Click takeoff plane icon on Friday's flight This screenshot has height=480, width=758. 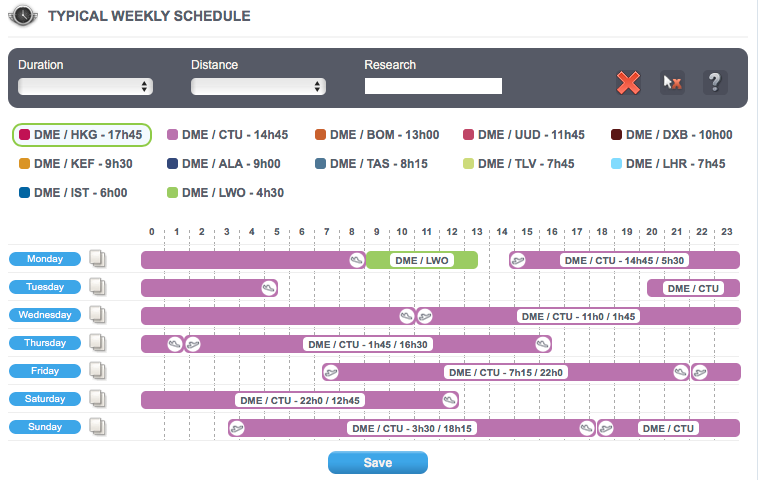coord(331,372)
